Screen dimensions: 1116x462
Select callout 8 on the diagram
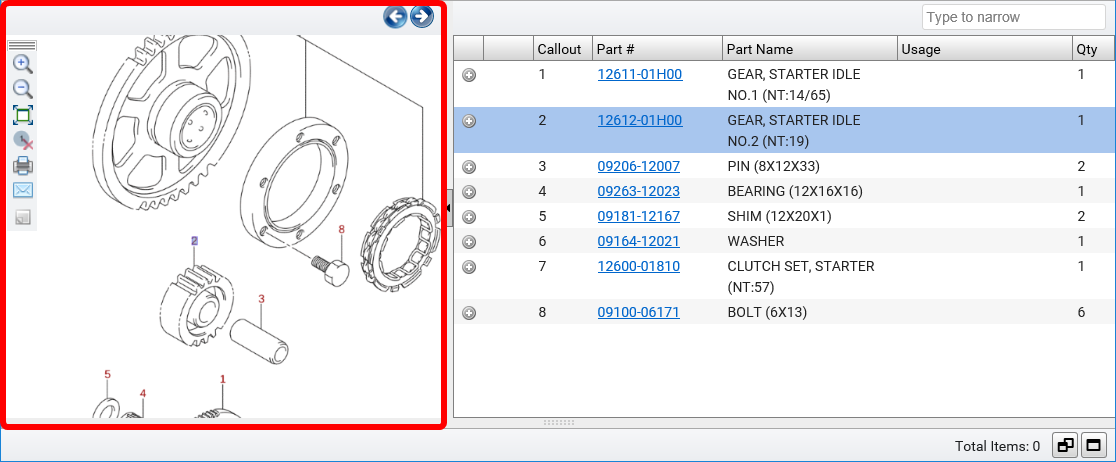tap(341, 229)
